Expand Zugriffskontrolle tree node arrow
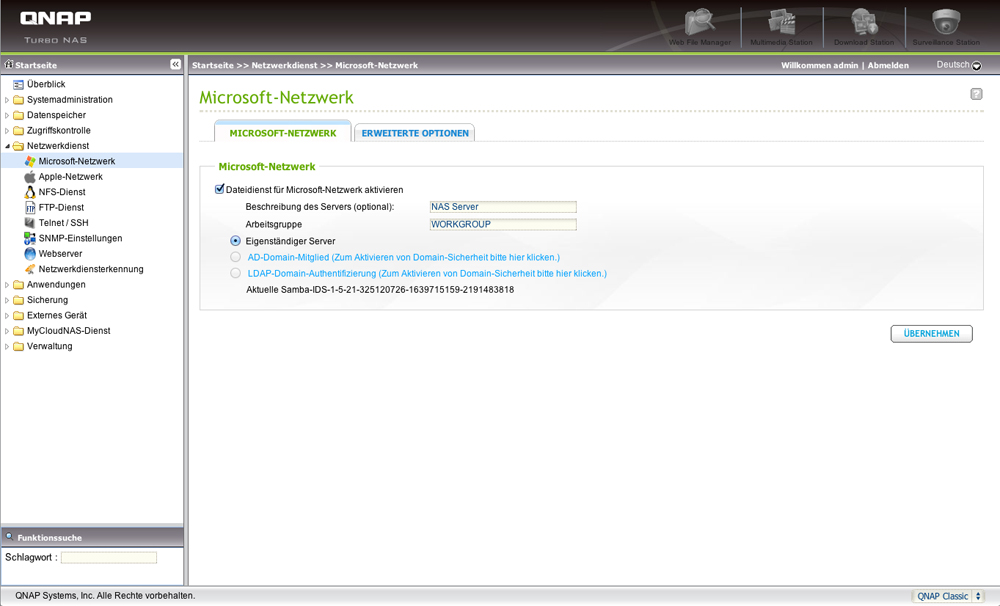Viewport: 1000px width, 606px height. [x=7, y=131]
